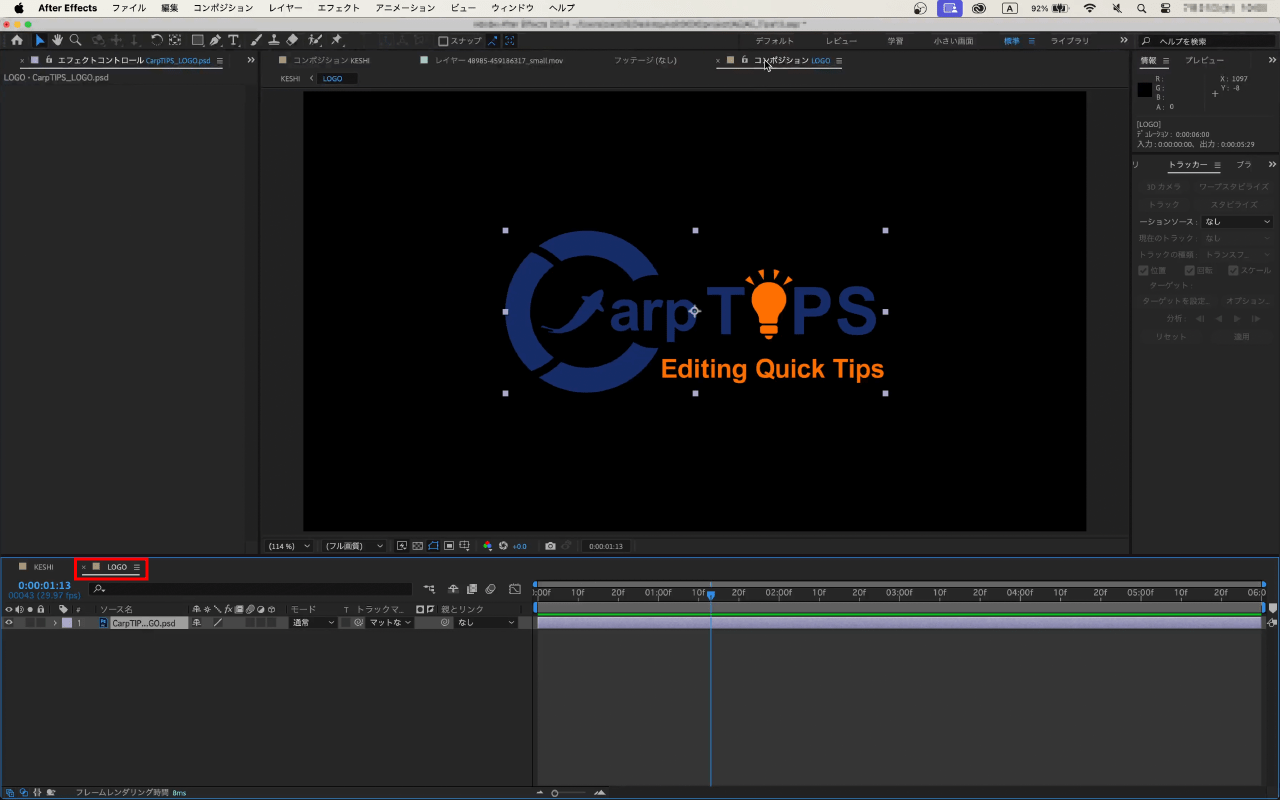Expand hidden workspaces with double chevron
This screenshot has height=800, width=1280.
(x=1124, y=41)
